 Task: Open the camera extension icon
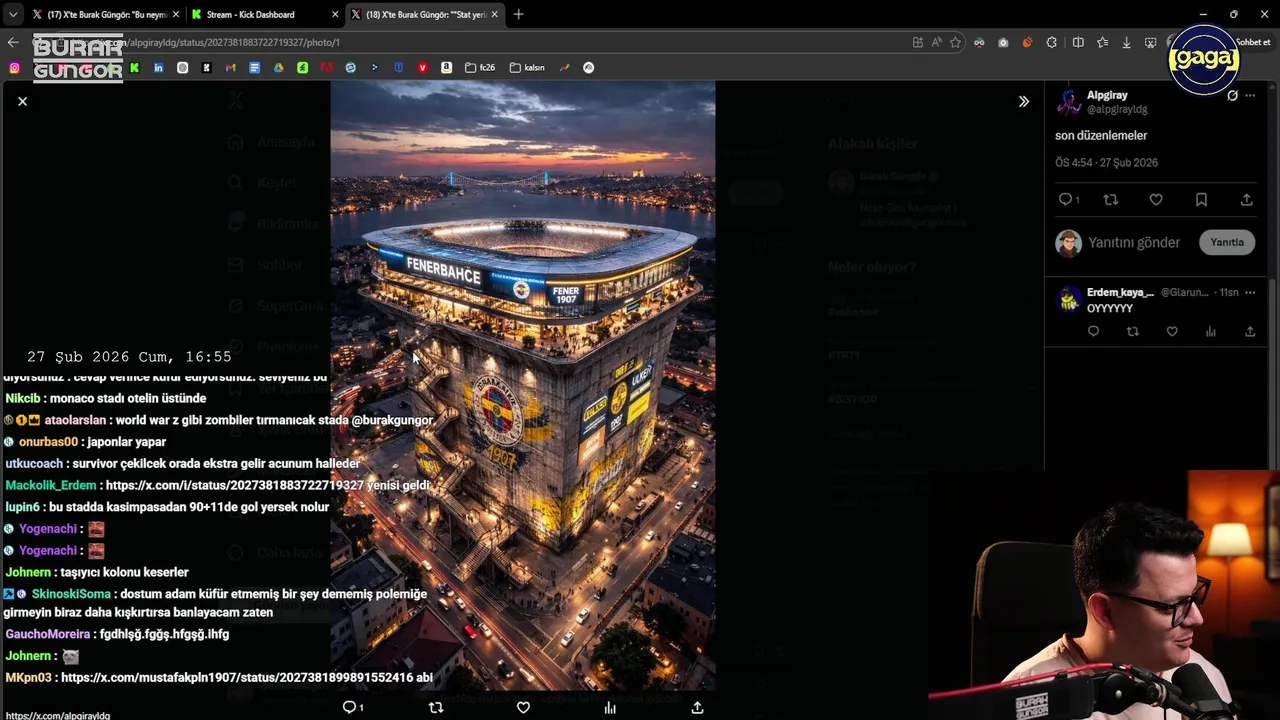pyautogui.click(x=1003, y=42)
